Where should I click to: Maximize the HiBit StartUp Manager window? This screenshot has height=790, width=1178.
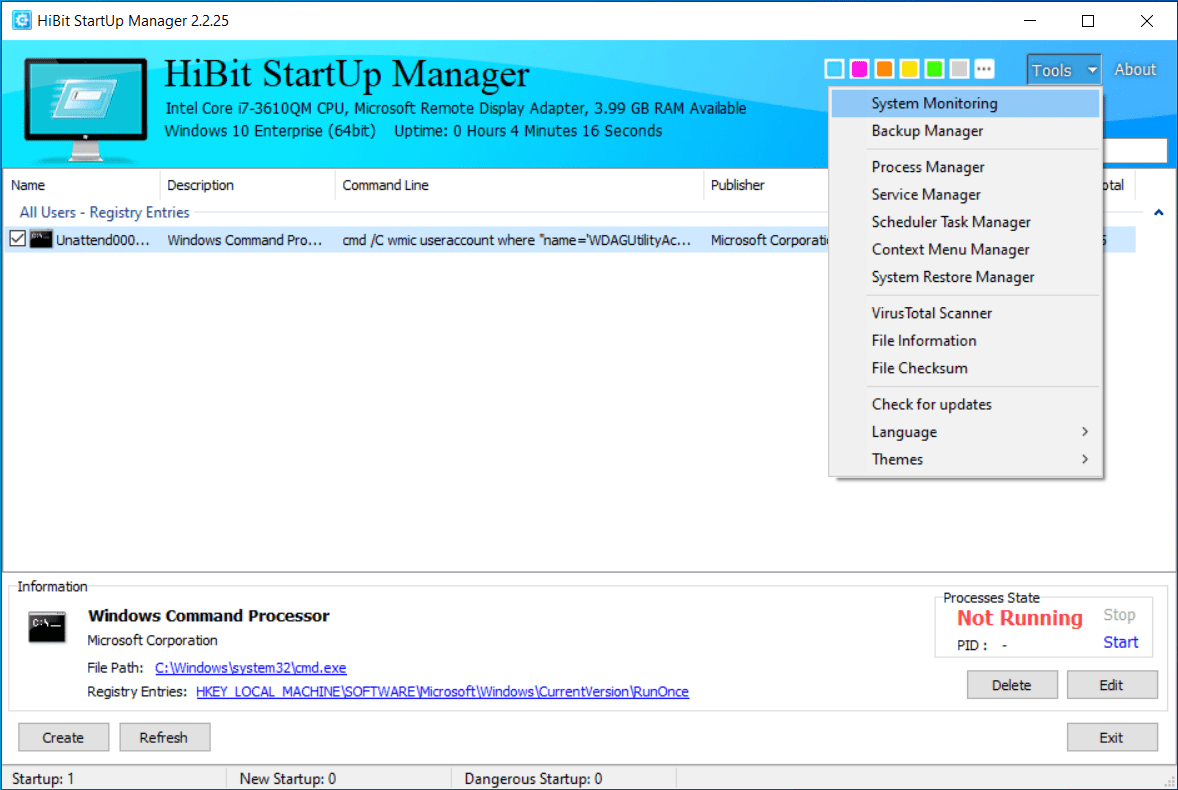pyautogui.click(x=1087, y=20)
